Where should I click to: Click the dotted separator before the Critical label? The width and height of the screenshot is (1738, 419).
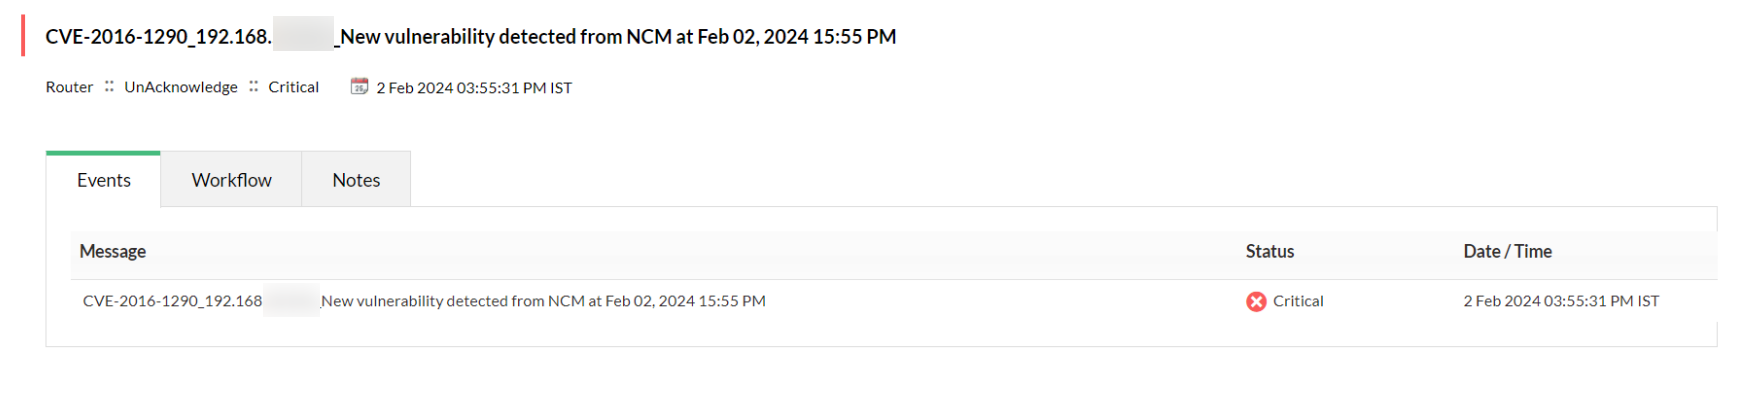253,87
